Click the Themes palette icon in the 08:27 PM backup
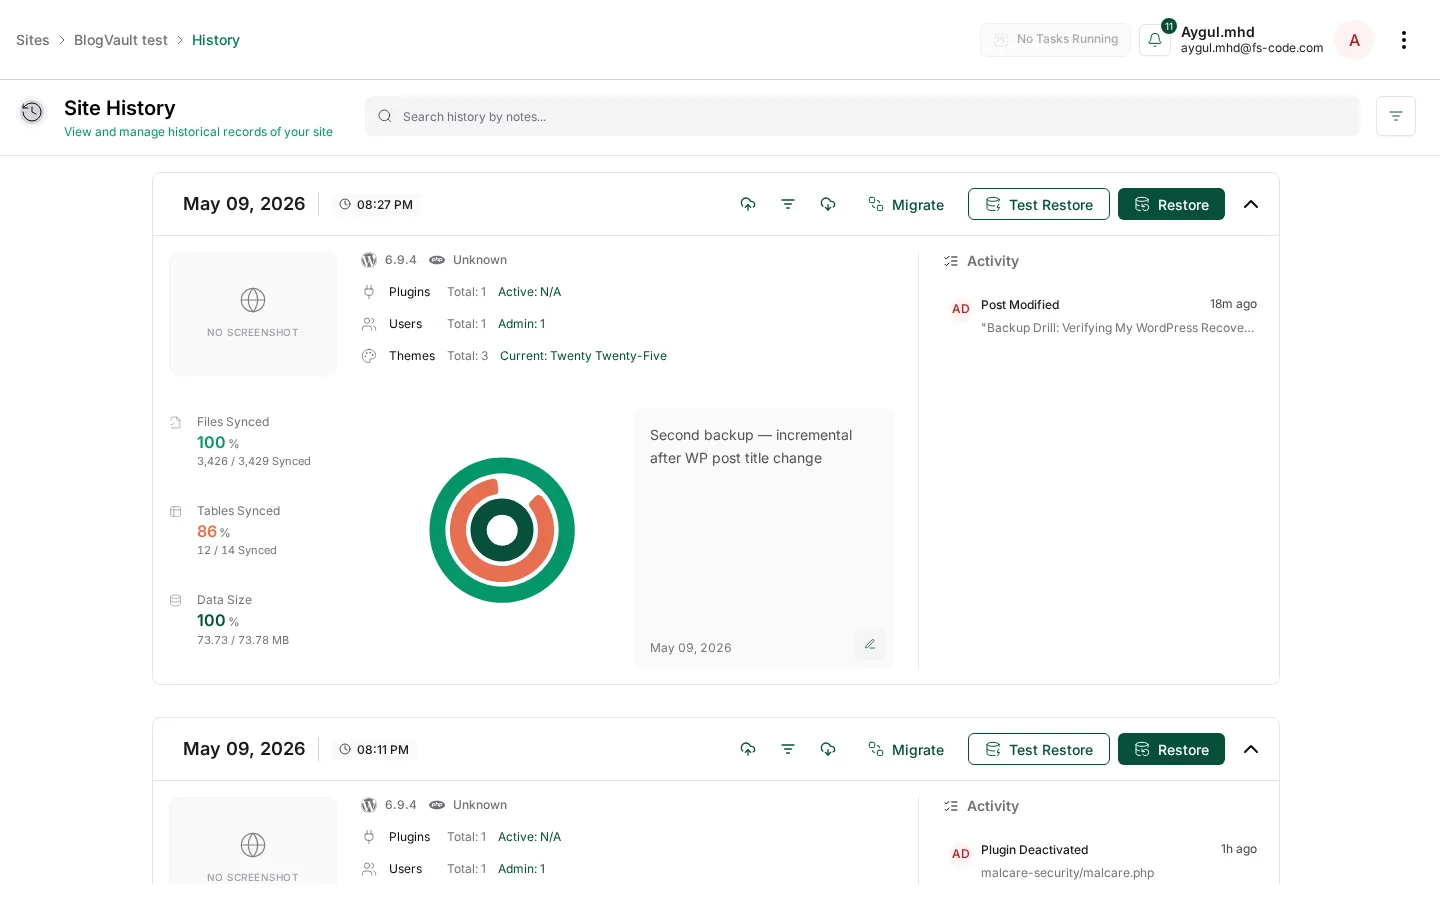This screenshot has height=900, width=1440. pos(369,356)
